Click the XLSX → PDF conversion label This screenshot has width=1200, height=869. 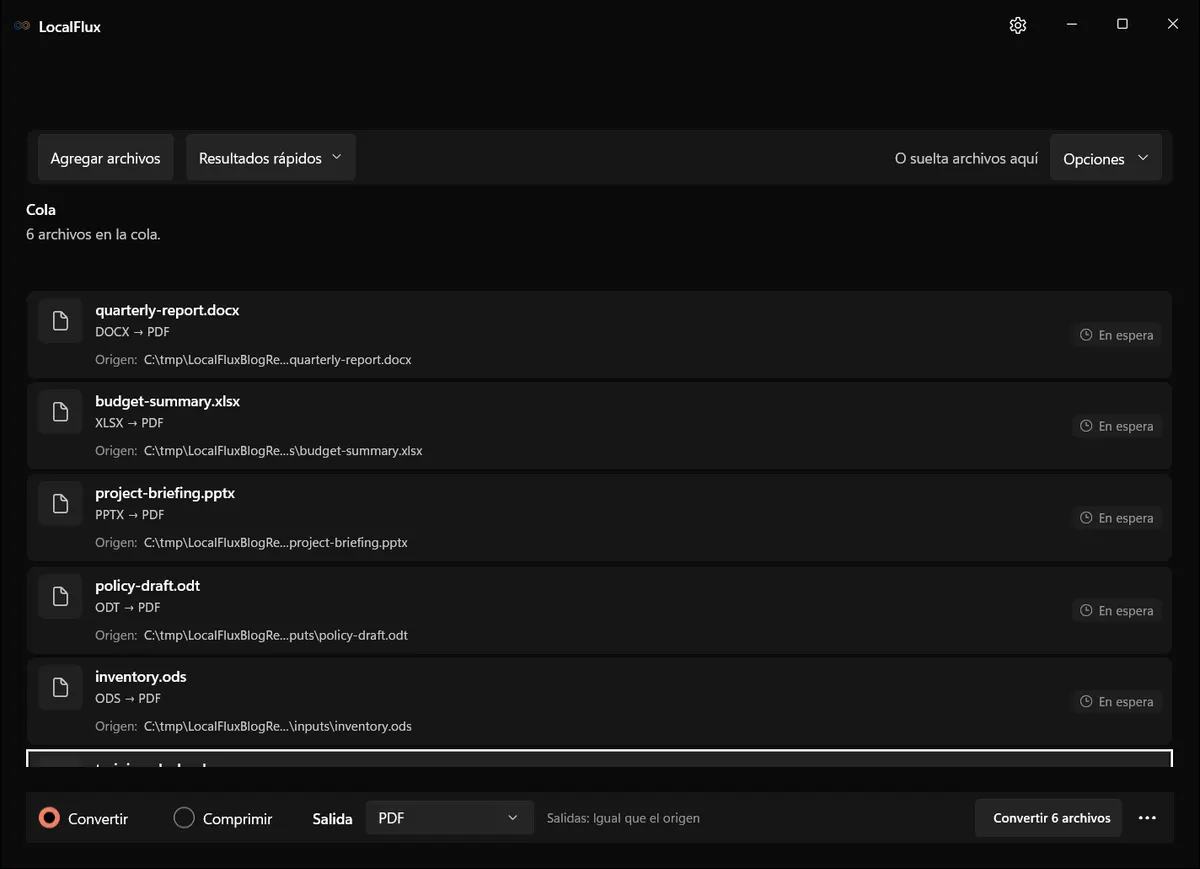coord(129,423)
